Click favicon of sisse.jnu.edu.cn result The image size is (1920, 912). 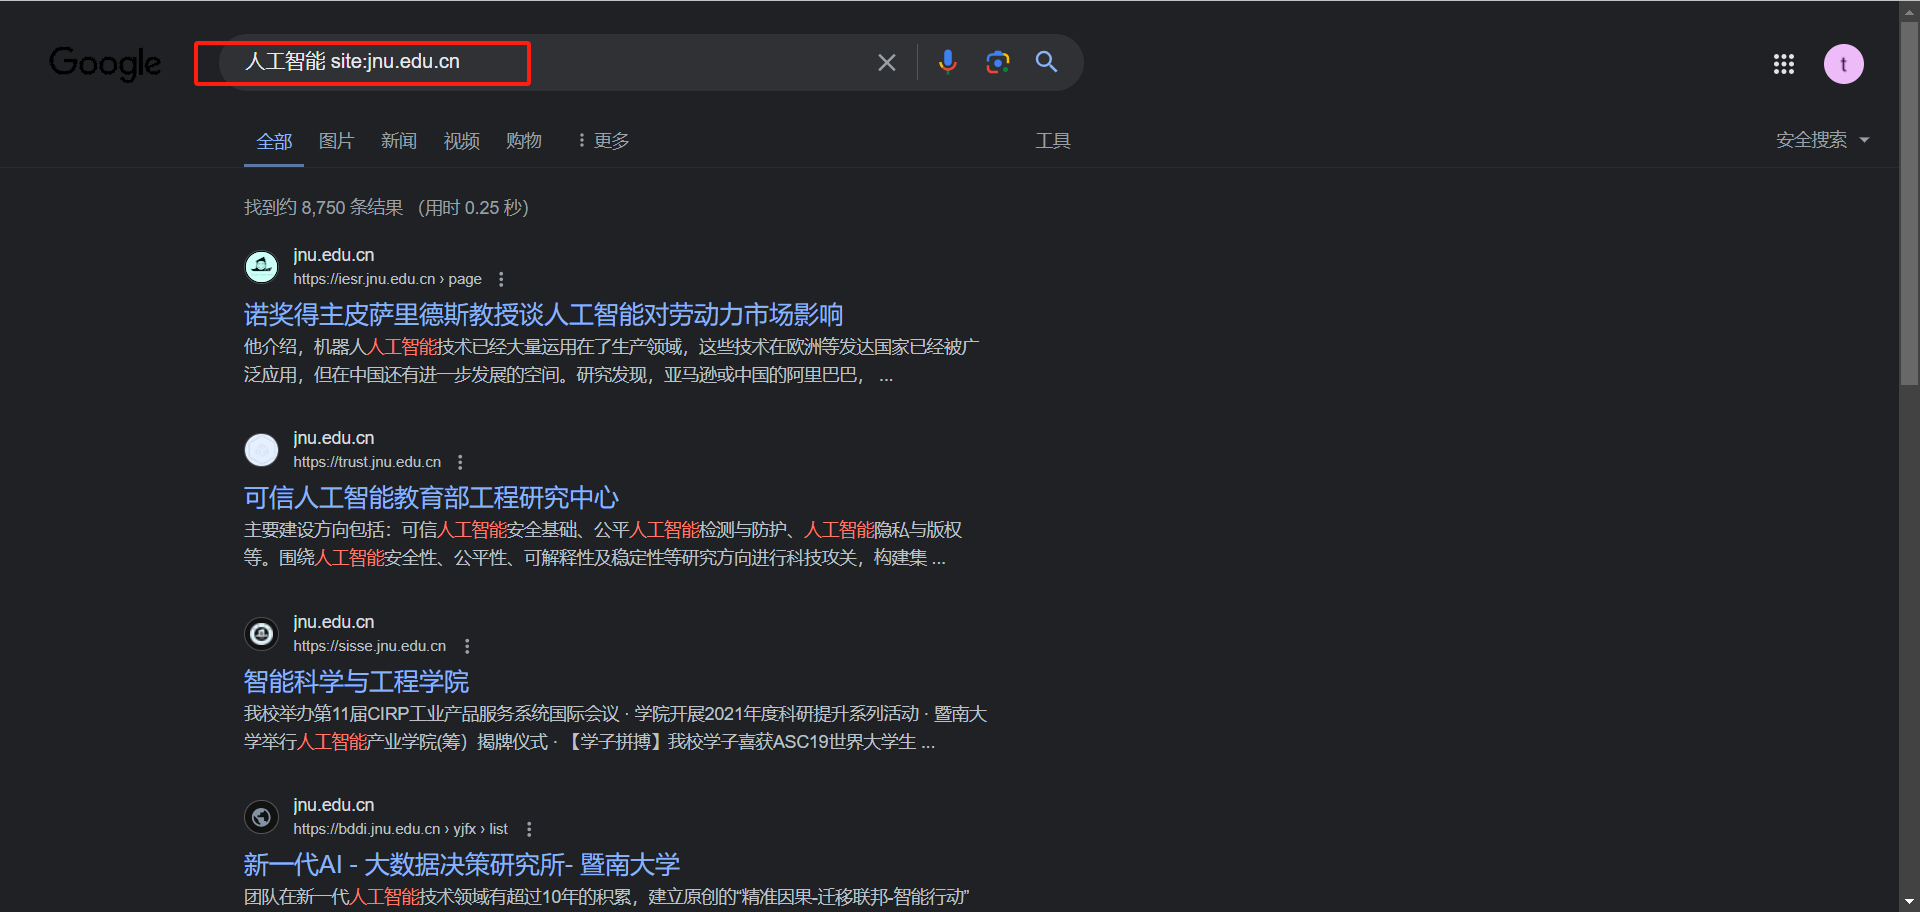coord(262,634)
